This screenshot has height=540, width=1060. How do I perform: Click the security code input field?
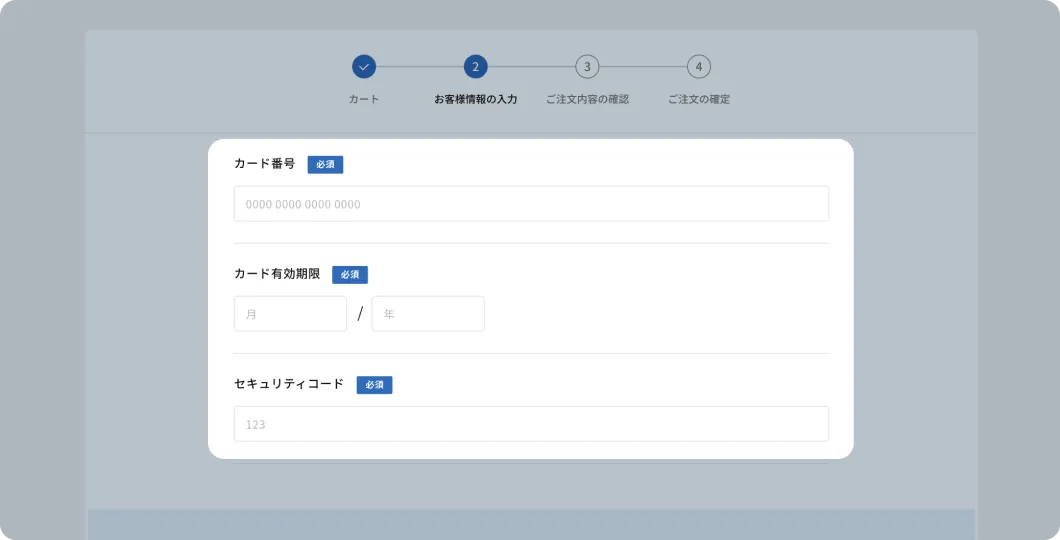(531, 424)
